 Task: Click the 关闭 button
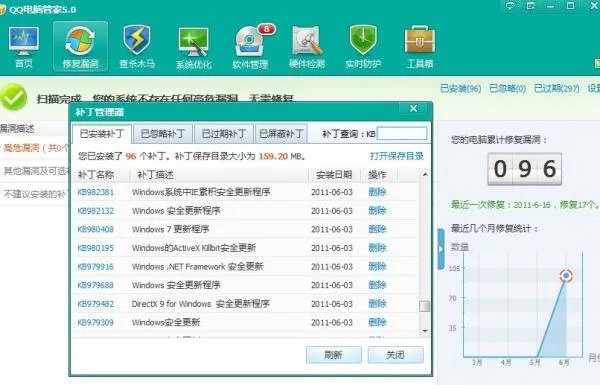(x=395, y=355)
